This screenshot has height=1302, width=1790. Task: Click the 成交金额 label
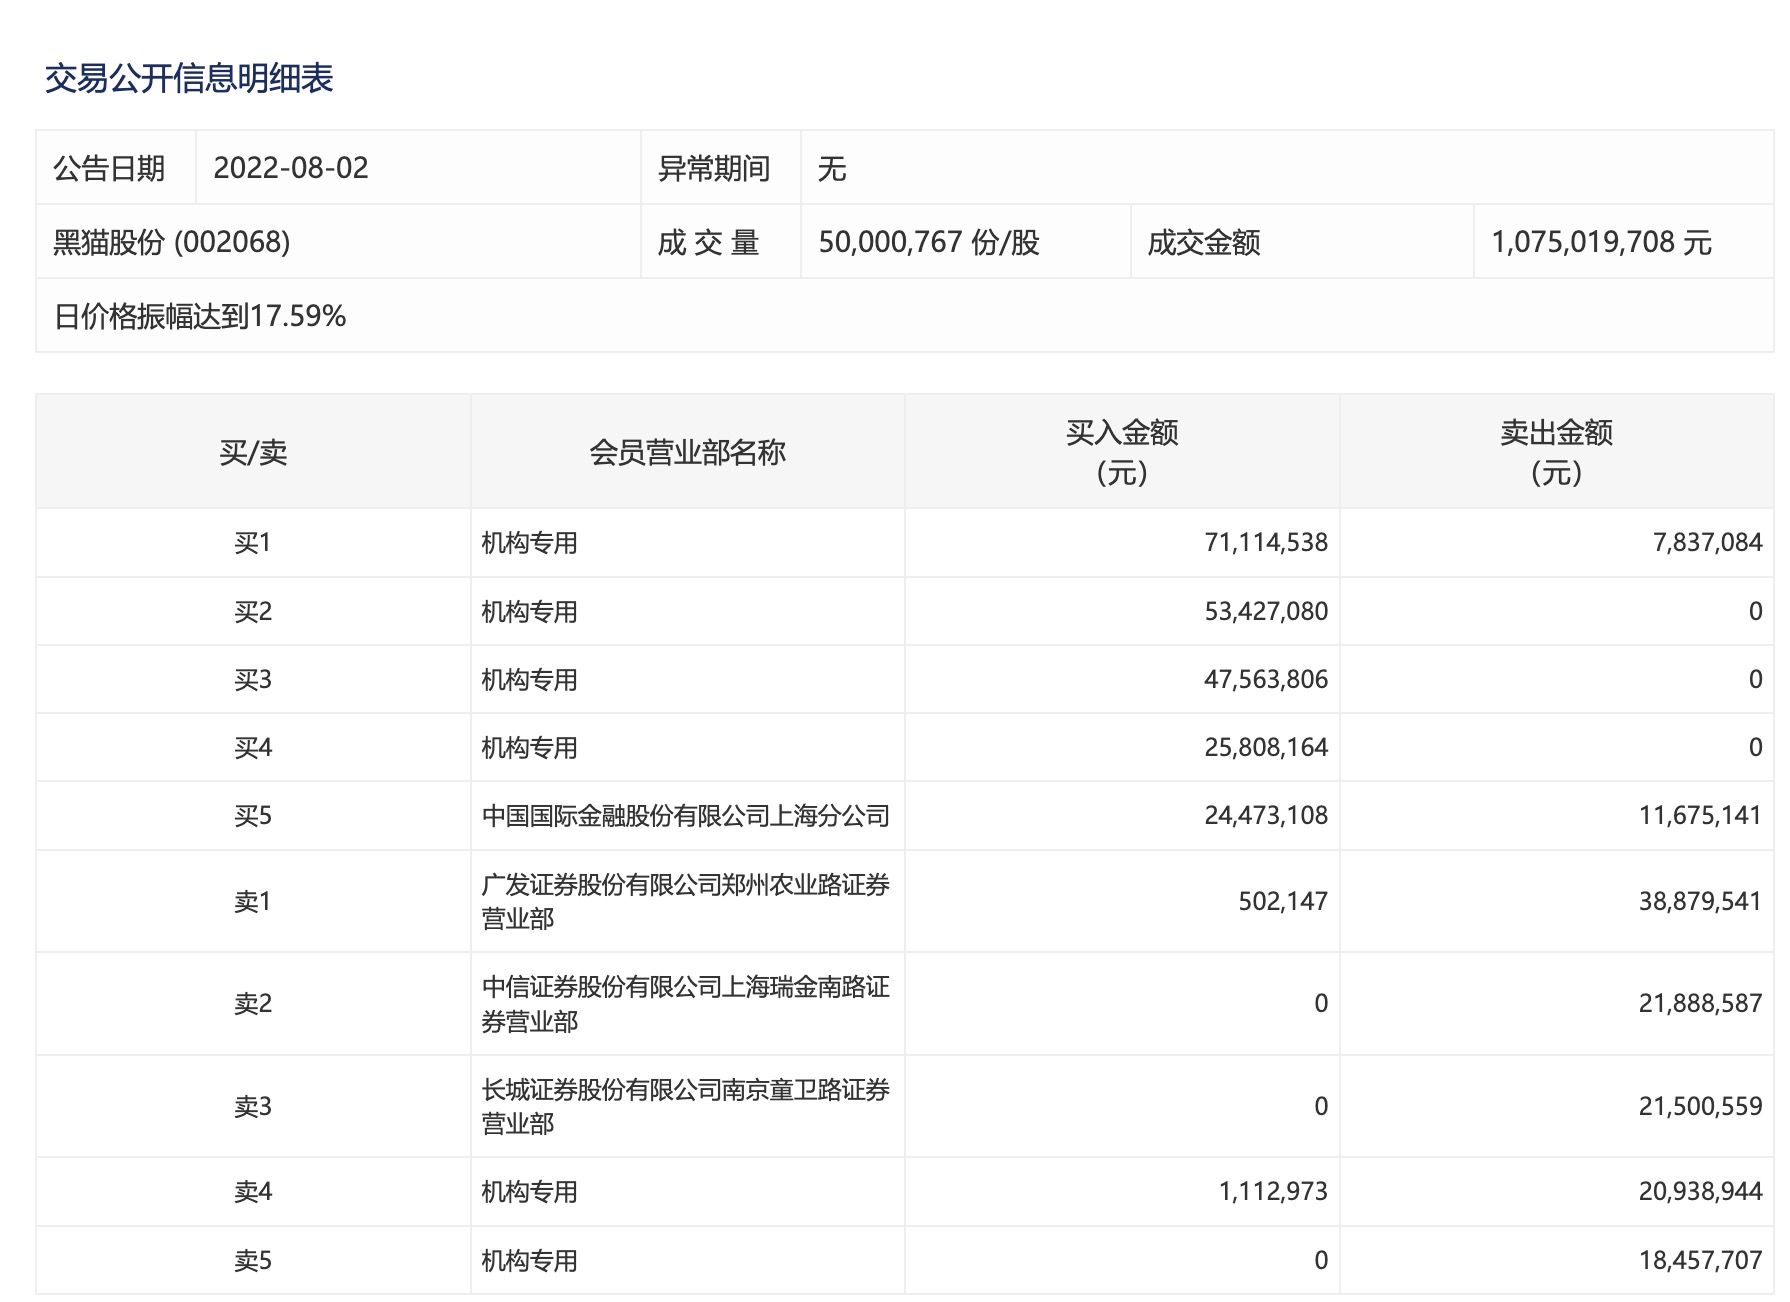click(x=1204, y=242)
